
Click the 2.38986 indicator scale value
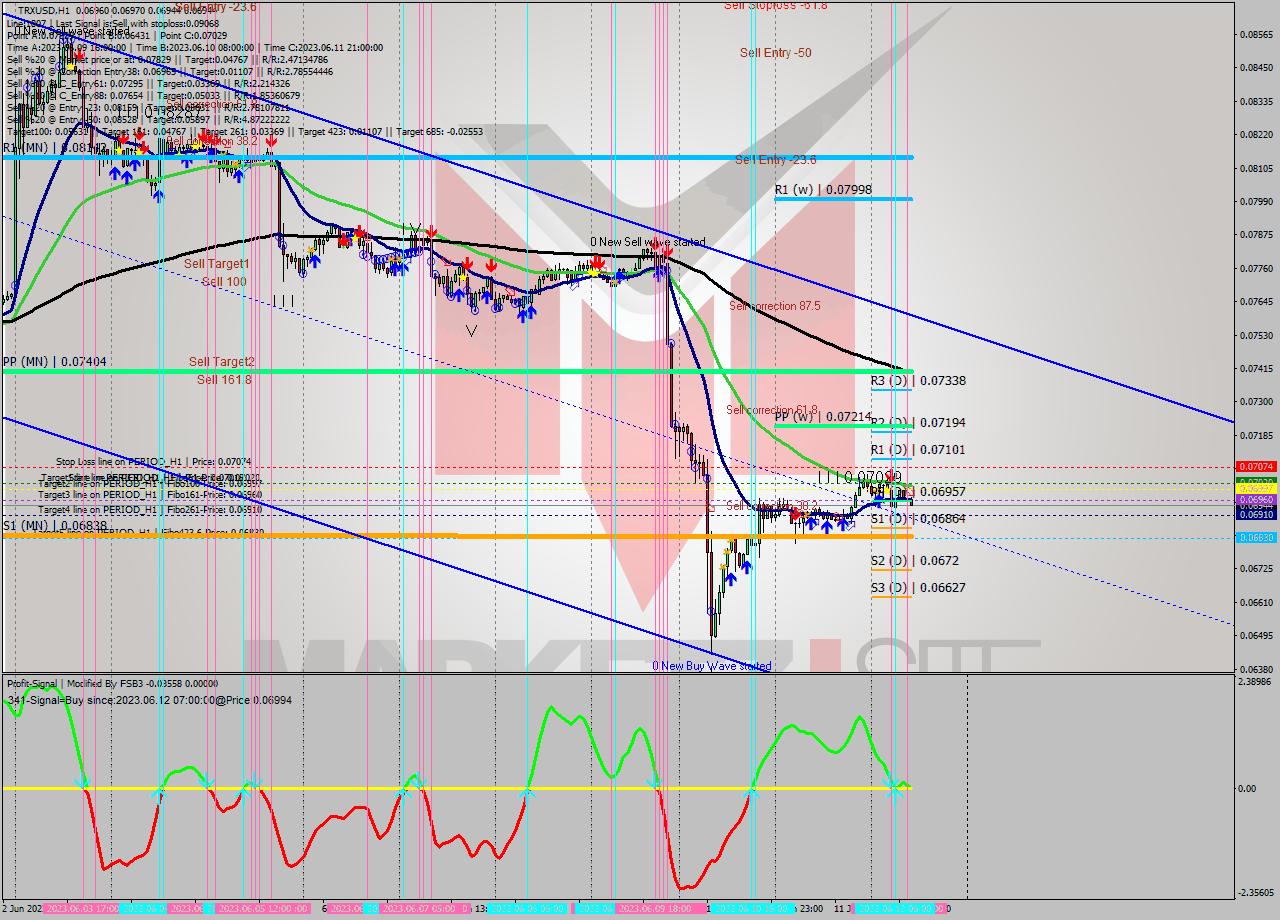point(1256,682)
